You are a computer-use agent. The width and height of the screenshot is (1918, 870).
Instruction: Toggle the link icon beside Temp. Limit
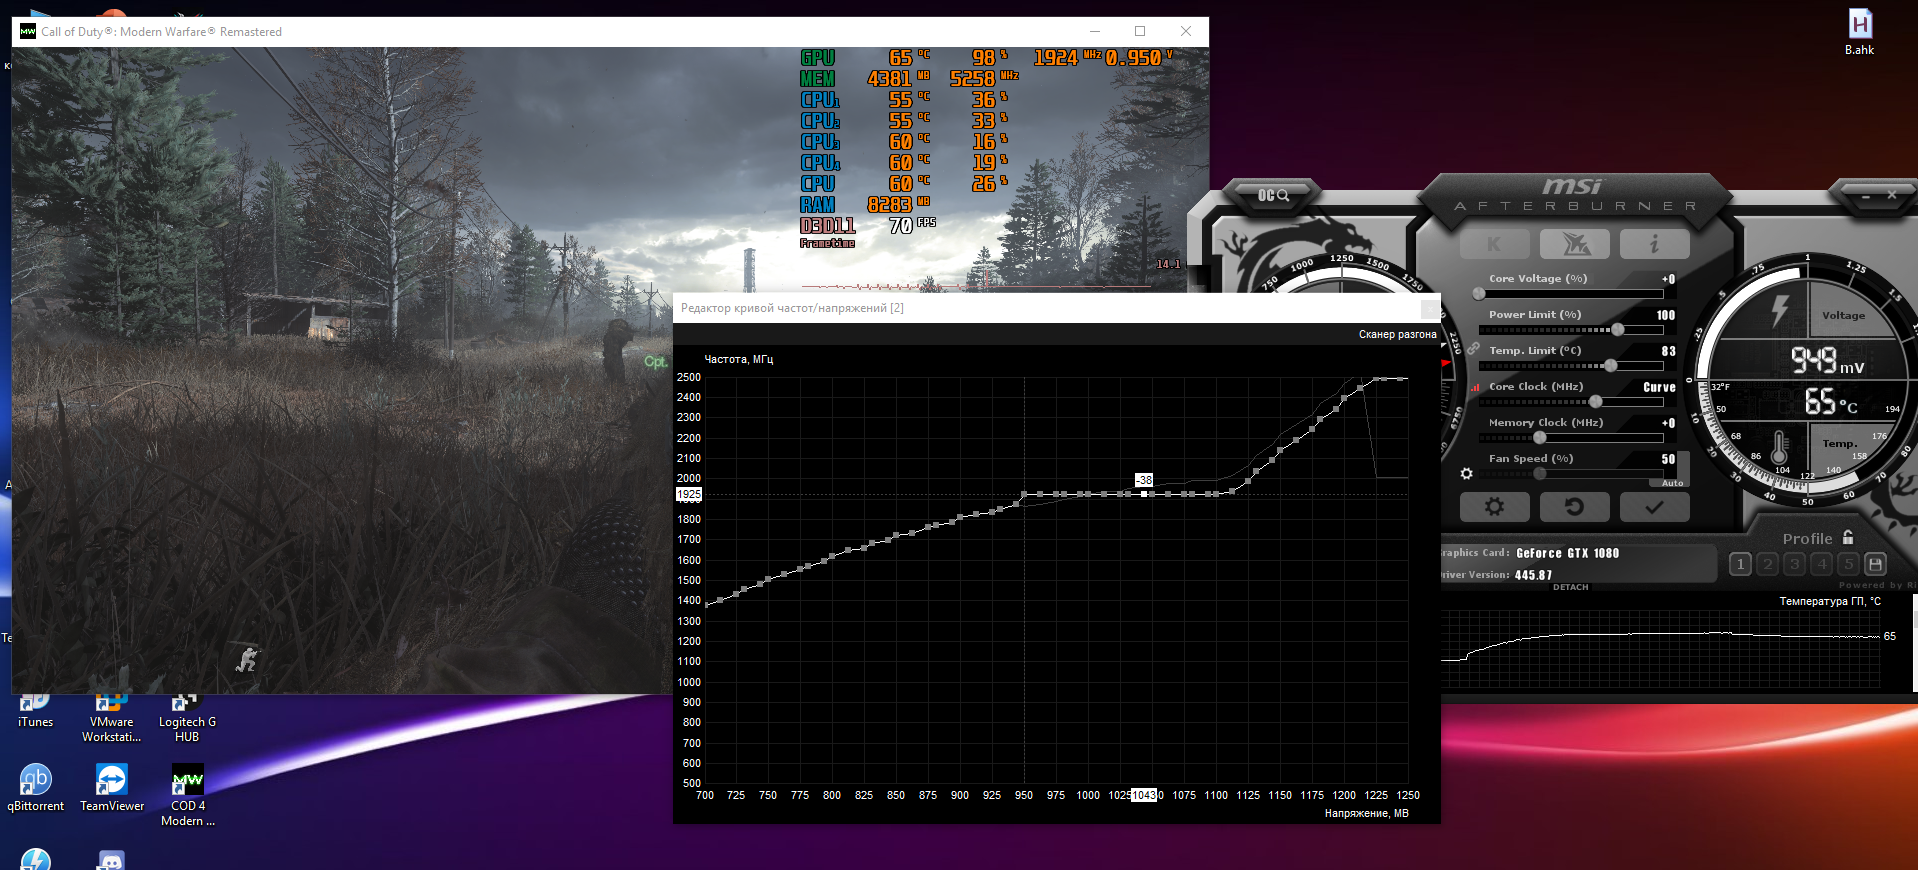tap(1473, 349)
